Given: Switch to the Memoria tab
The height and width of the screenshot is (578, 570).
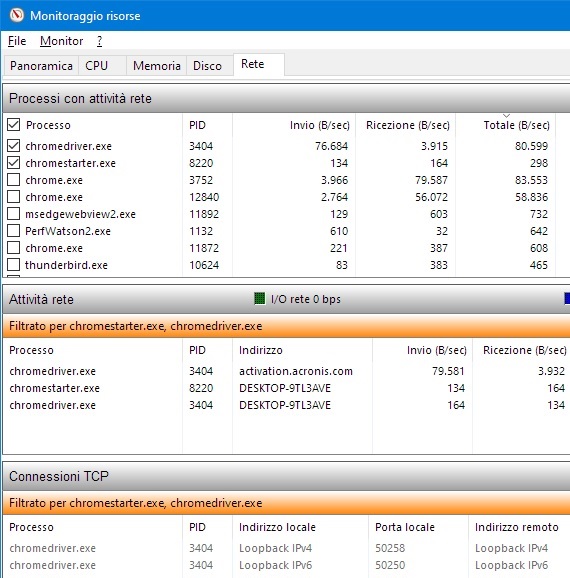Looking at the screenshot, I should pos(157,66).
